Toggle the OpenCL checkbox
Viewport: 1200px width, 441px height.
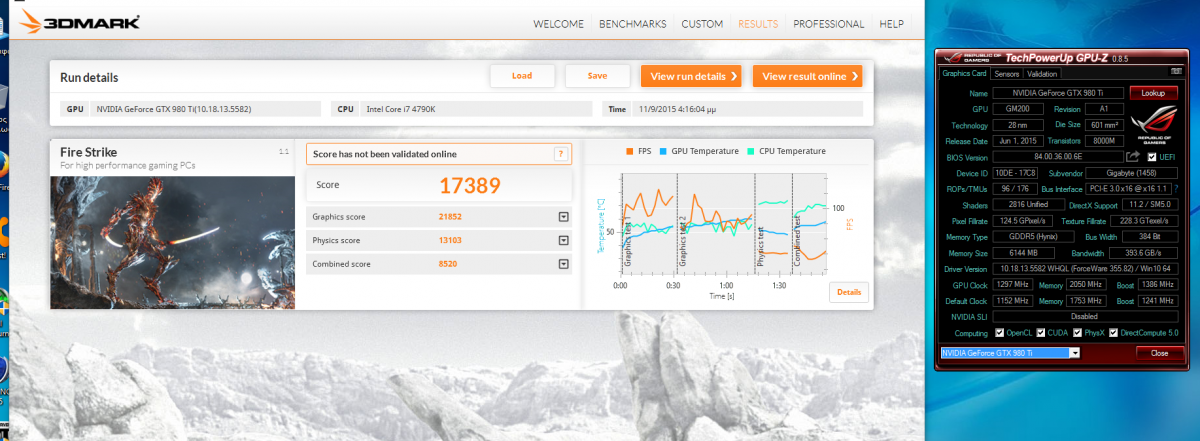(x=1000, y=333)
